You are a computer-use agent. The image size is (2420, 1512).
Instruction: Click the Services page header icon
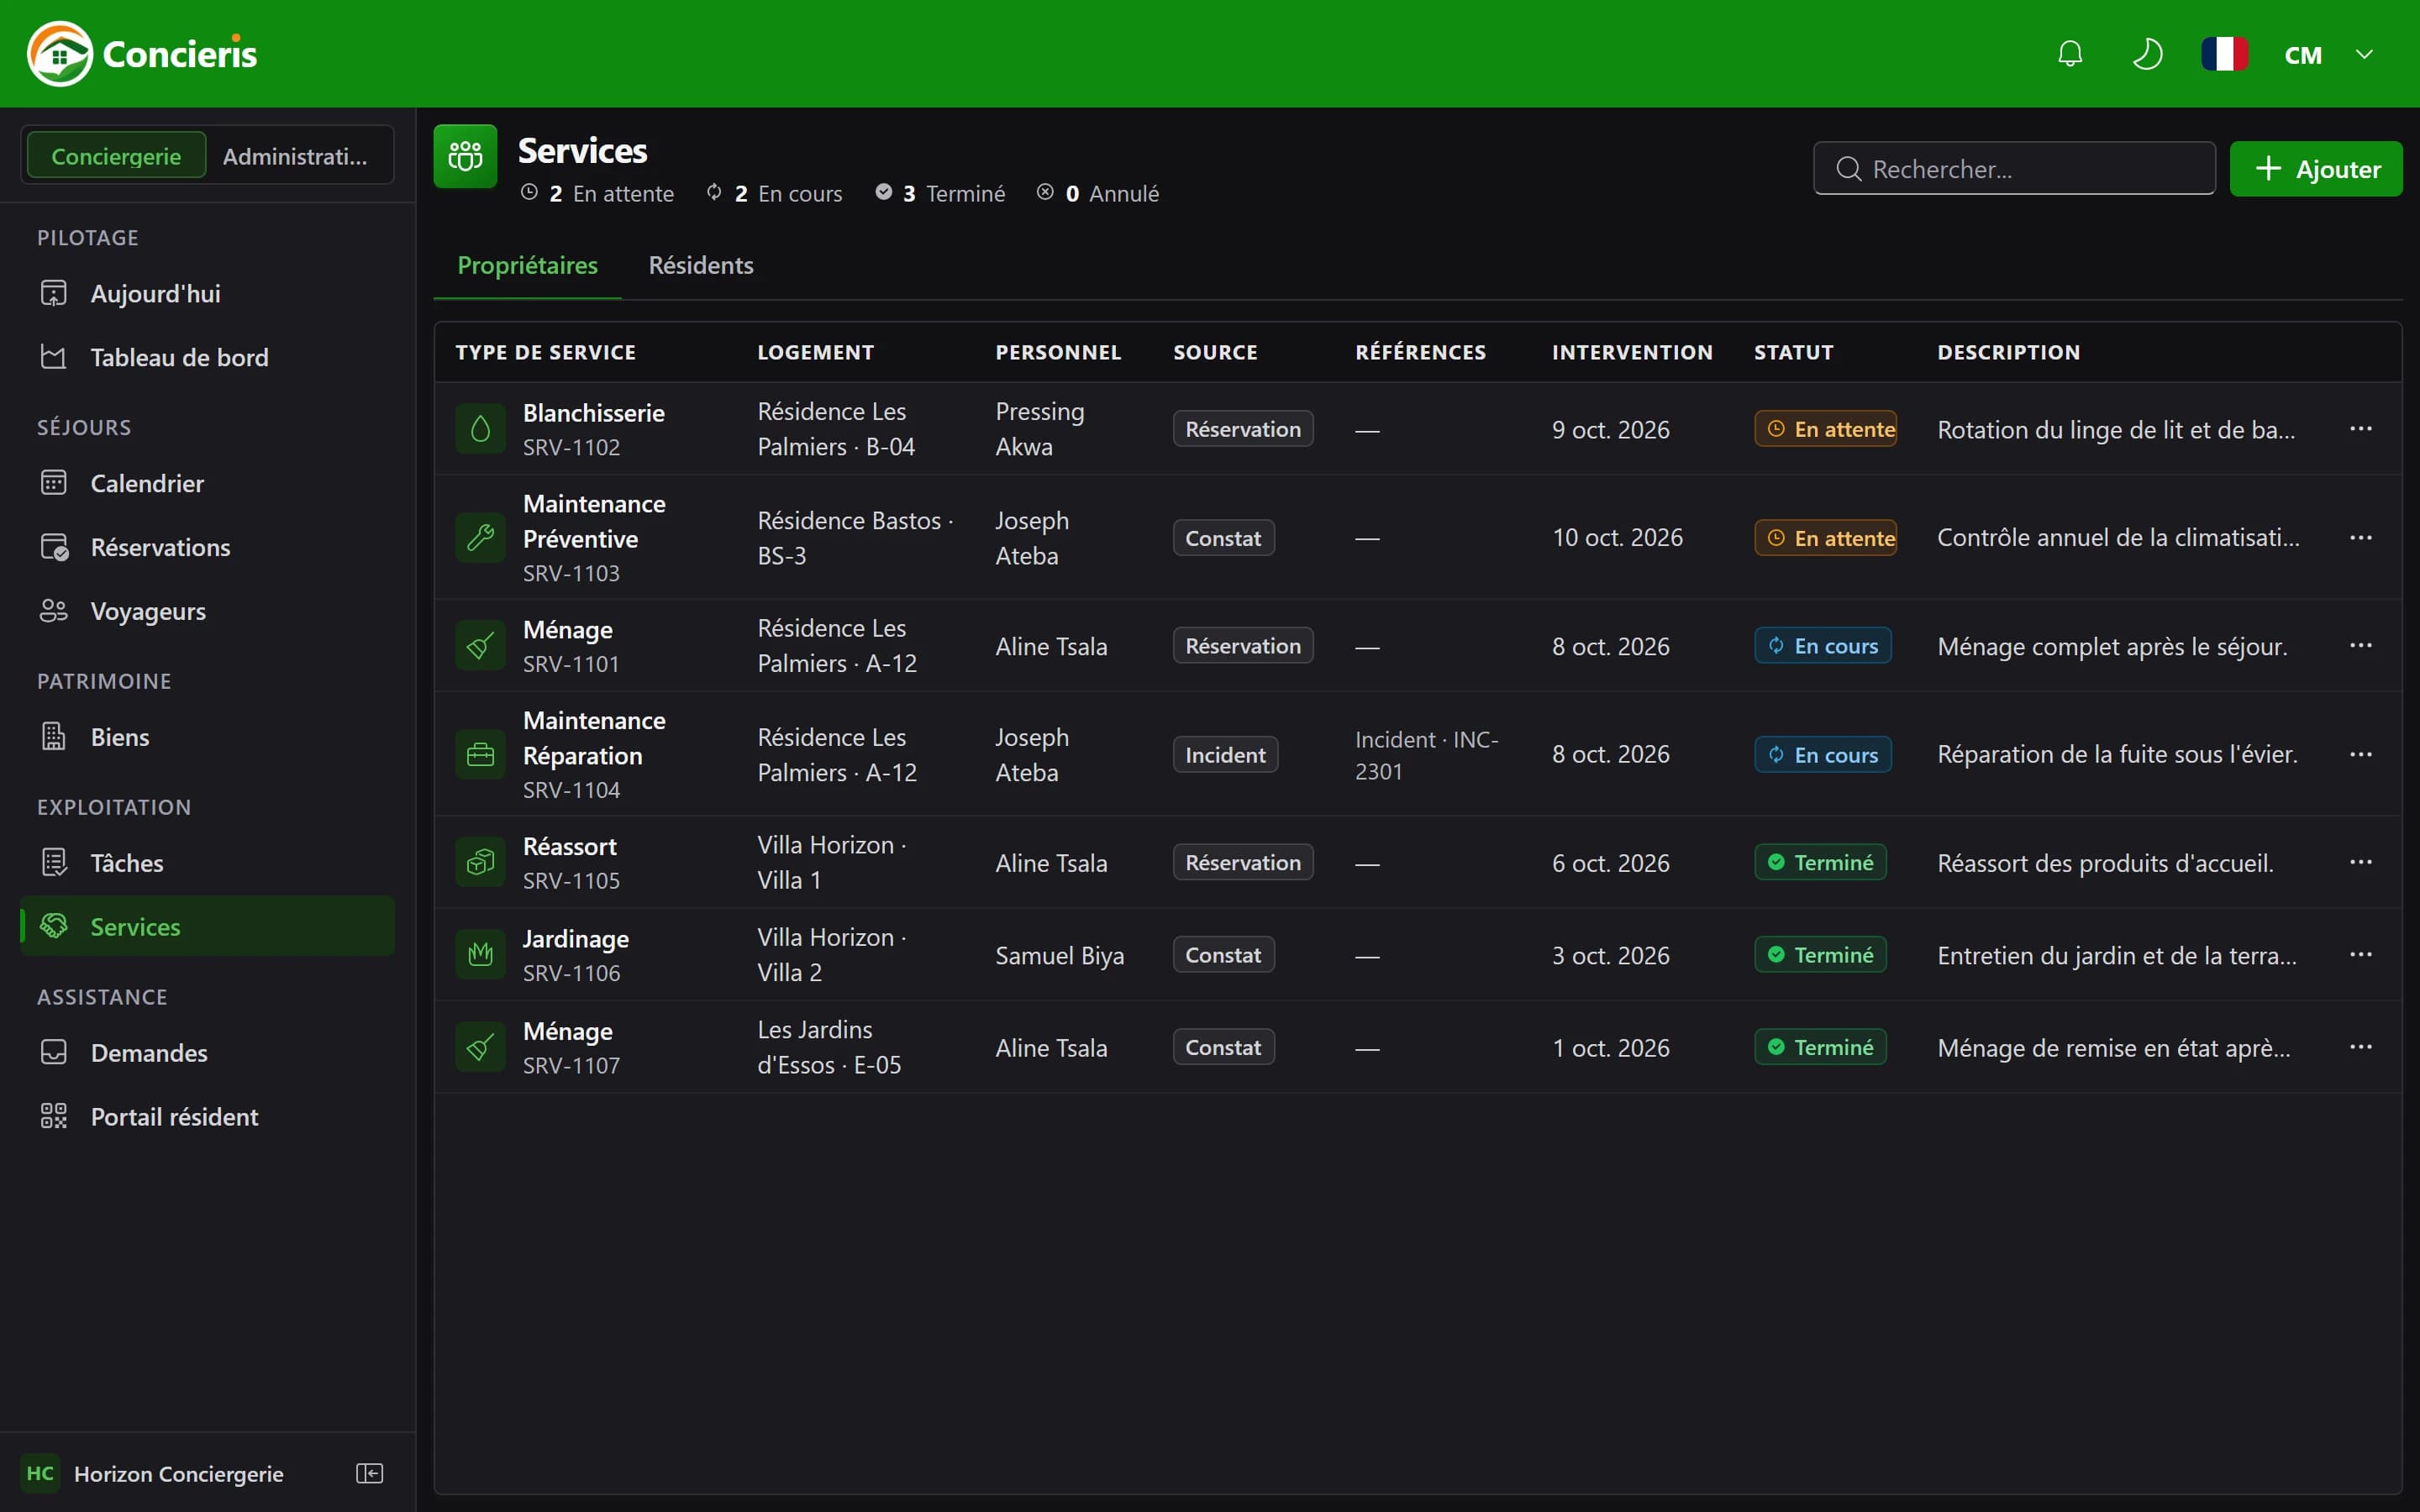(465, 156)
